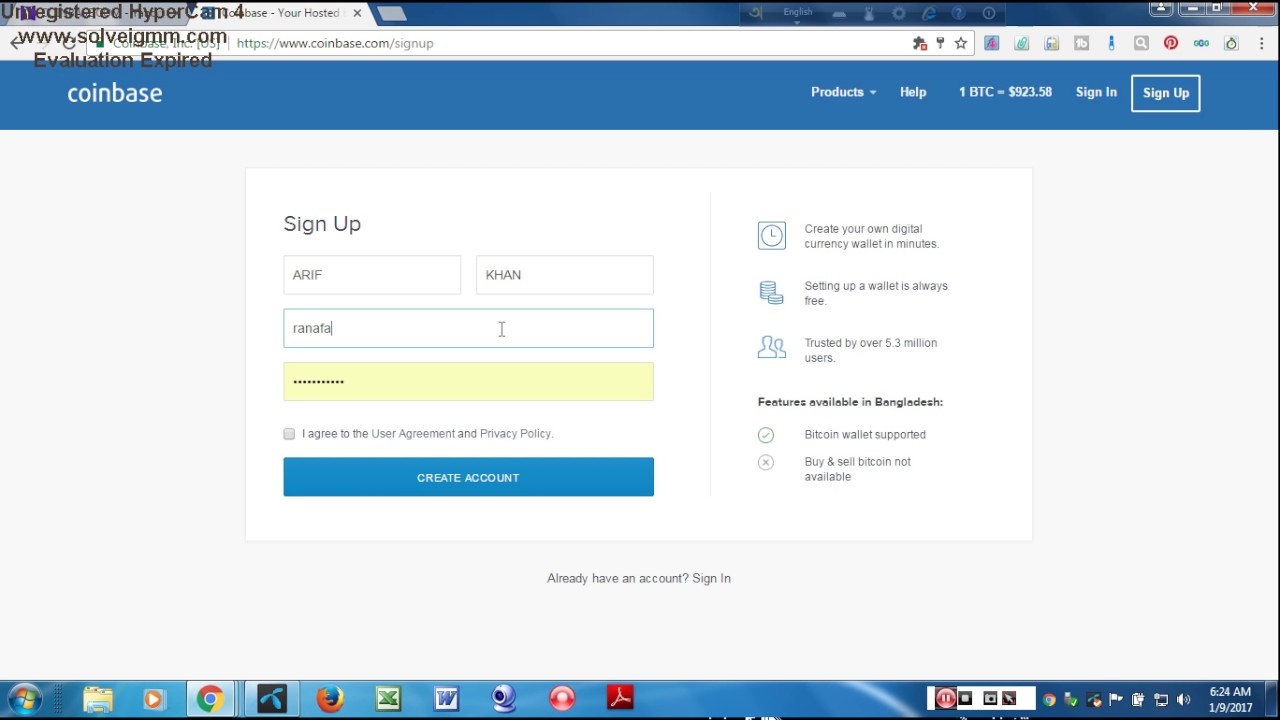1280x720 pixels.
Task: Click the Chrome user profile button
Action: click(x=1160, y=8)
